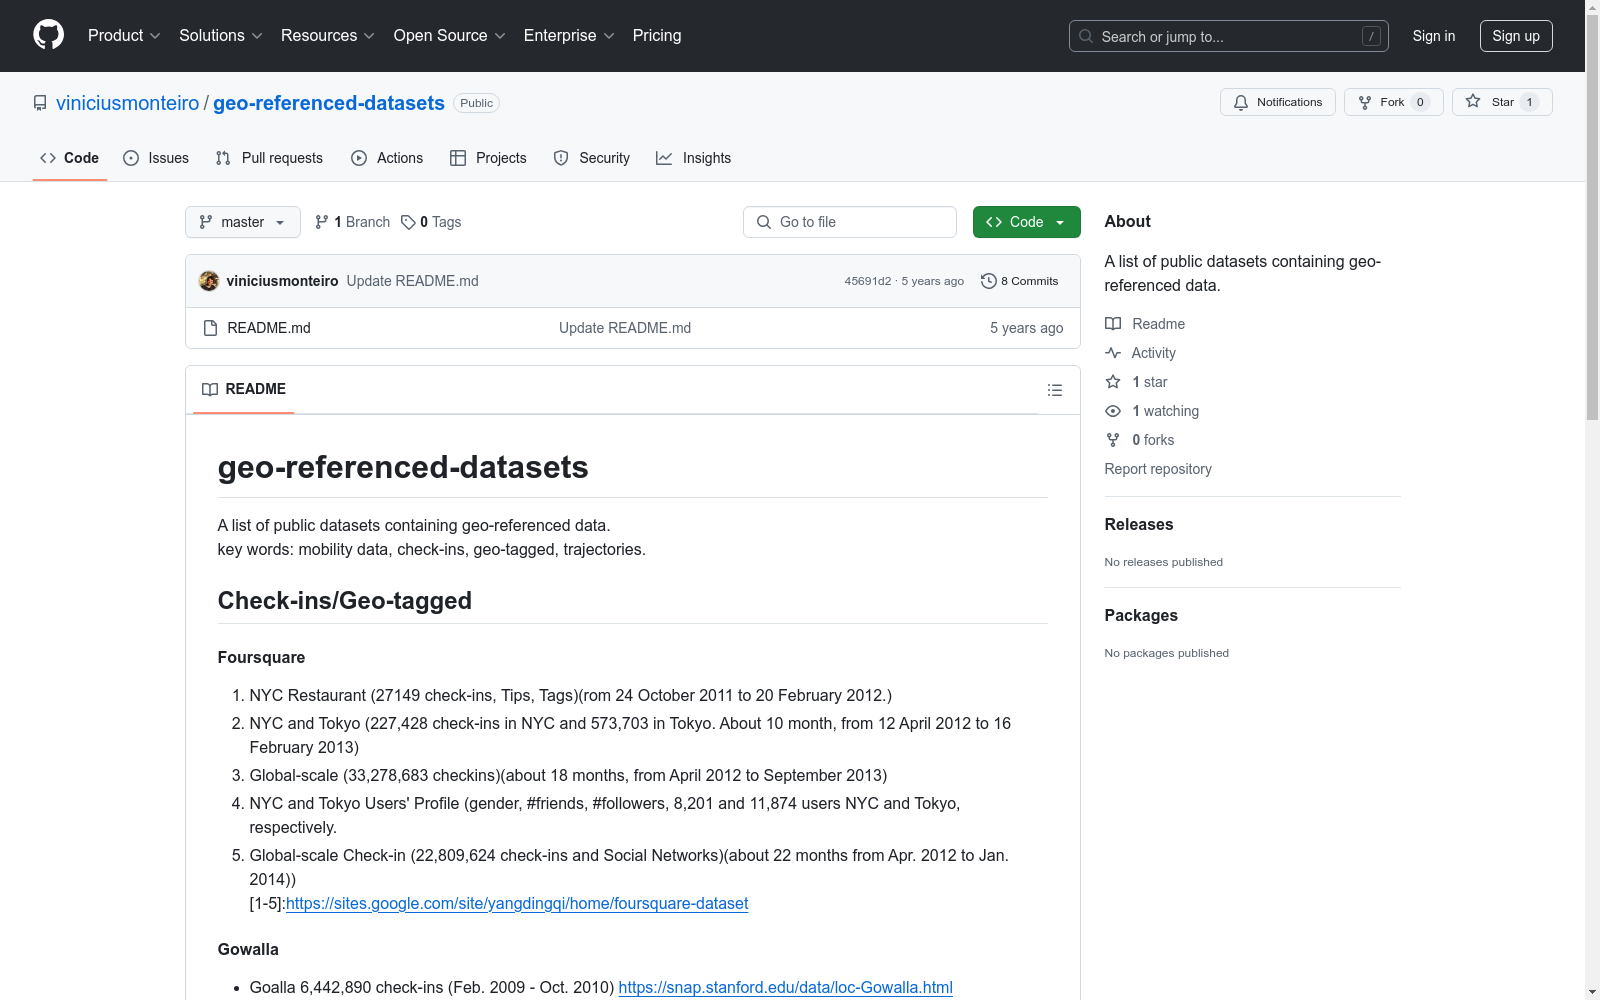The image size is (1600, 1000).
Task: Open Update README.md commit message in file row
Action: click(625, 328)
